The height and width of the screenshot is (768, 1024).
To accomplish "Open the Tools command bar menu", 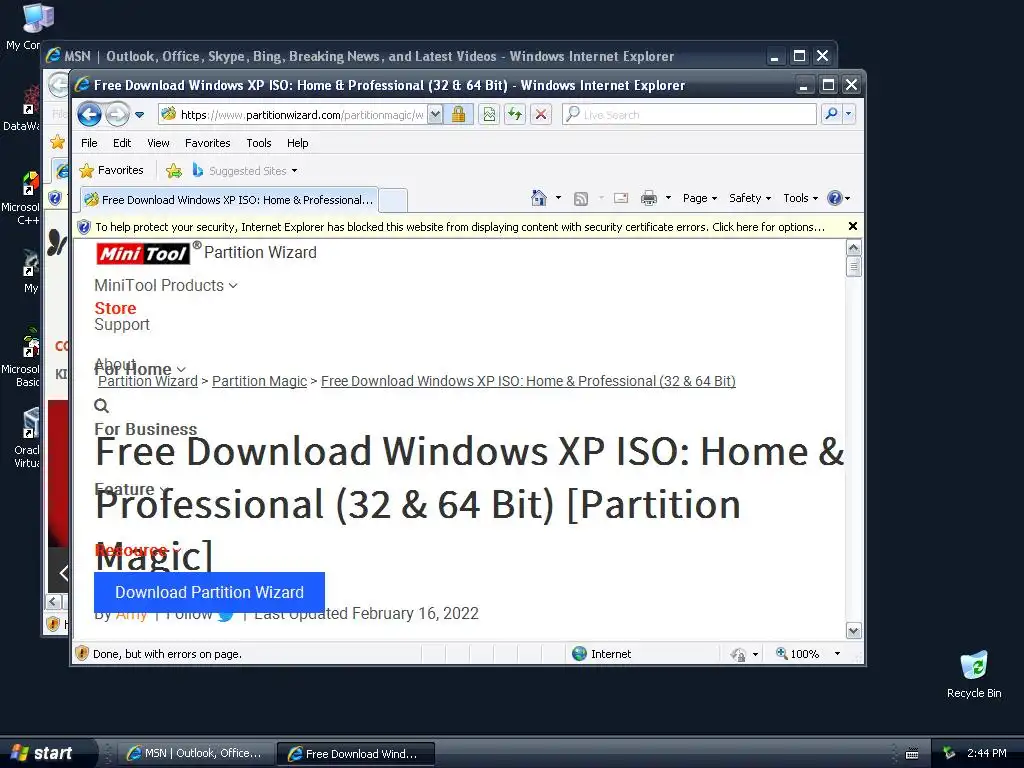I will point(801,198).
